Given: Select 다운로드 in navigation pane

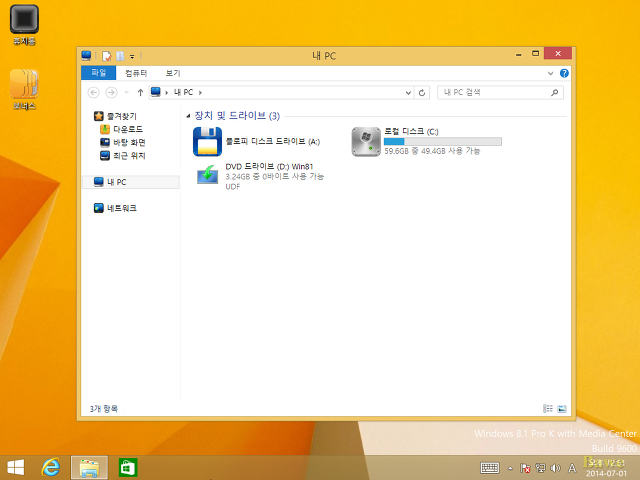Looking at the screenshot, I should click(121, 129).
